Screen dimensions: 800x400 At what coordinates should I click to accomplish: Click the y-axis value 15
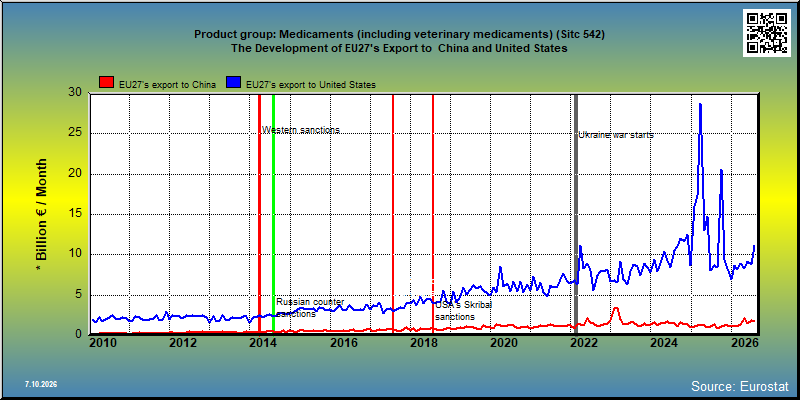tap(74, 214)
